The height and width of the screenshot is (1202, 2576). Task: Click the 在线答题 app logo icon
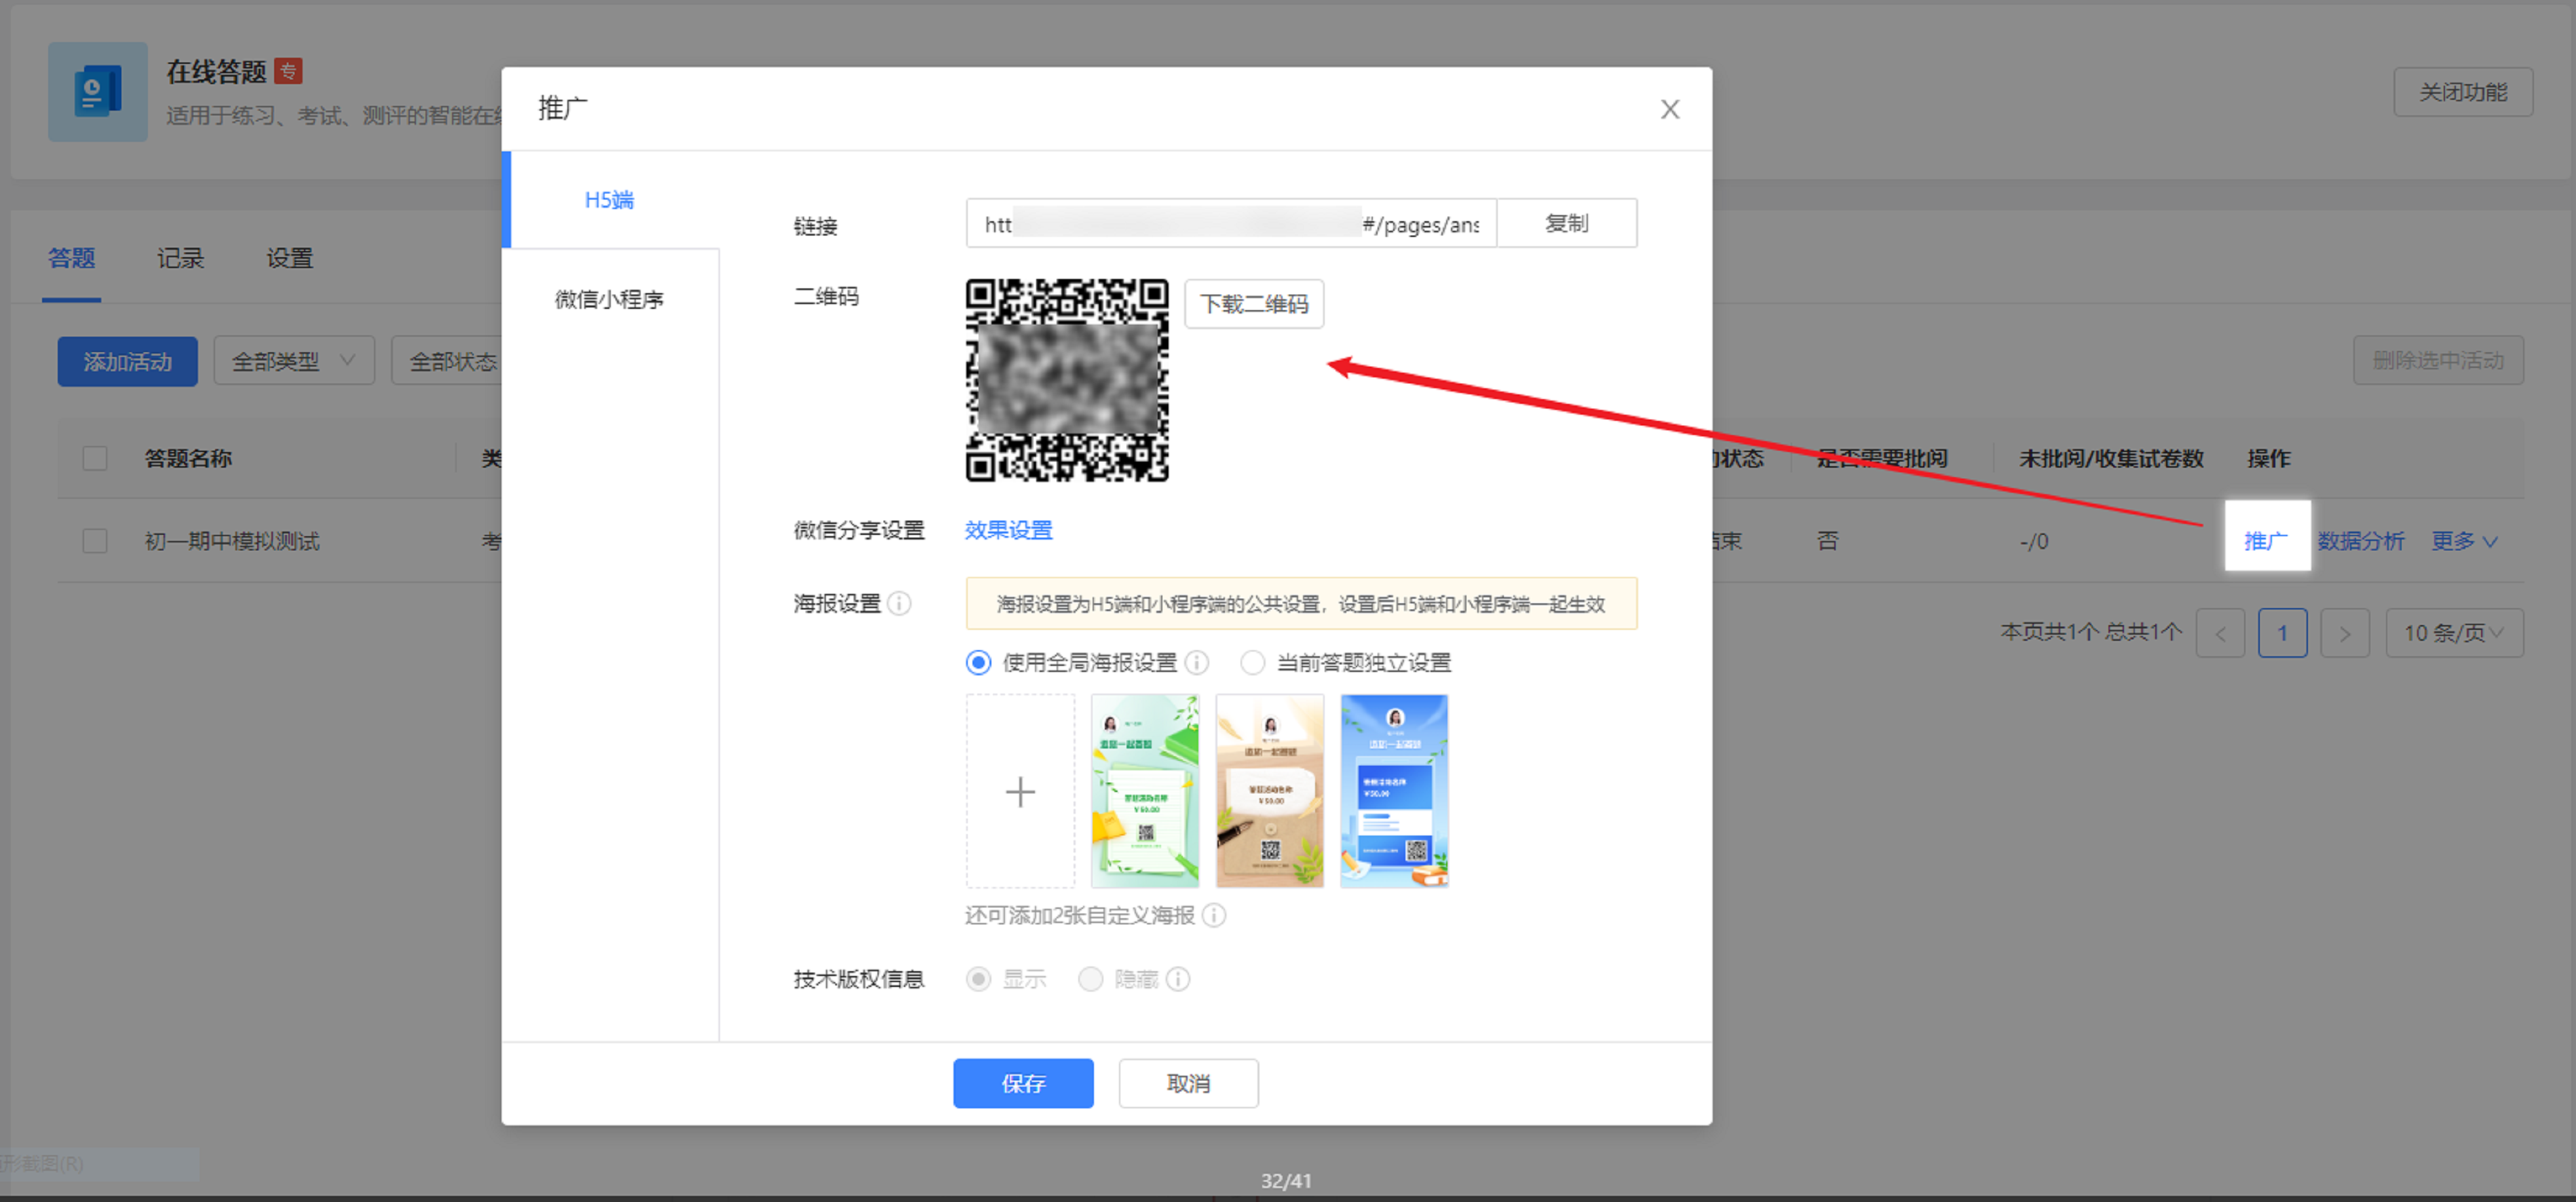click(98, 92)
